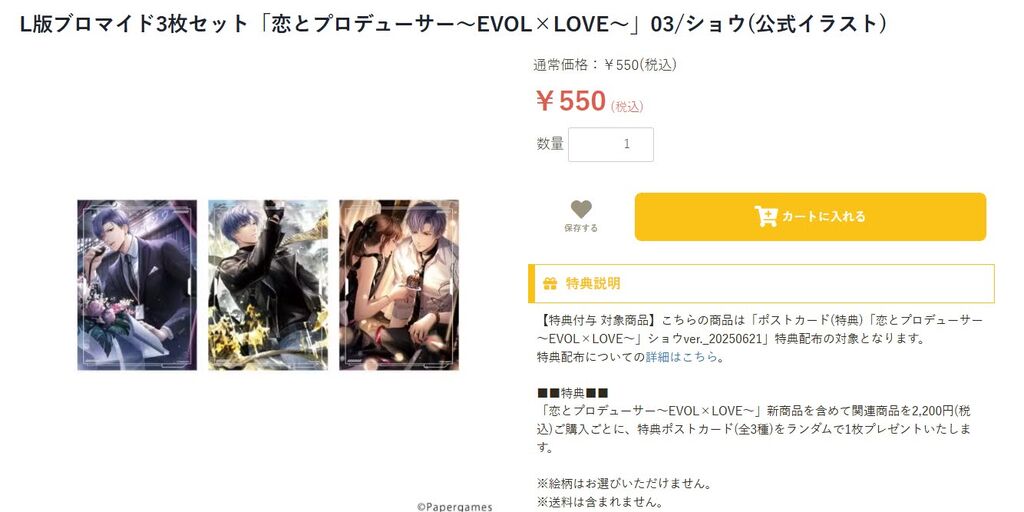Add item with カートに入れる button
The height and width of the screenshot is (512, 1024).
pyautogui.click(x=810, y=217)
